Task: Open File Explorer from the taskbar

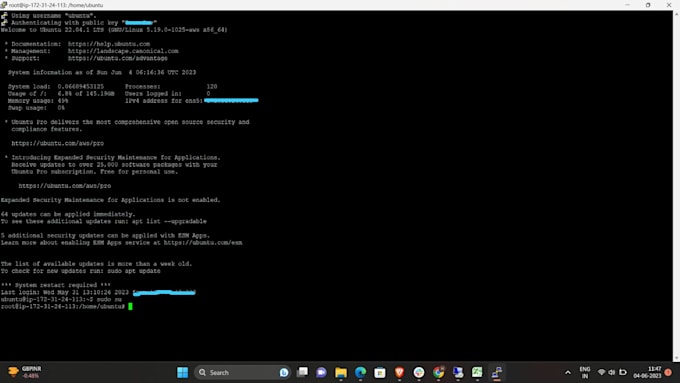Action: [341, 372]
